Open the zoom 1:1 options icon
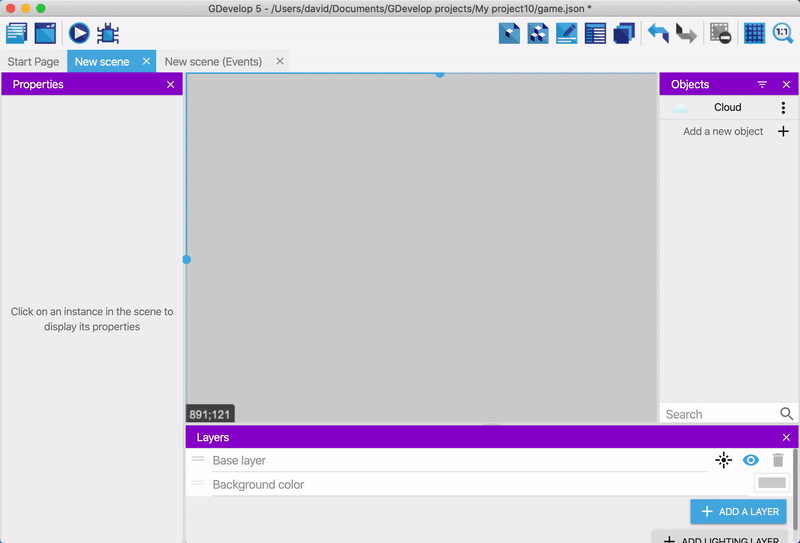 coord(782,33)
